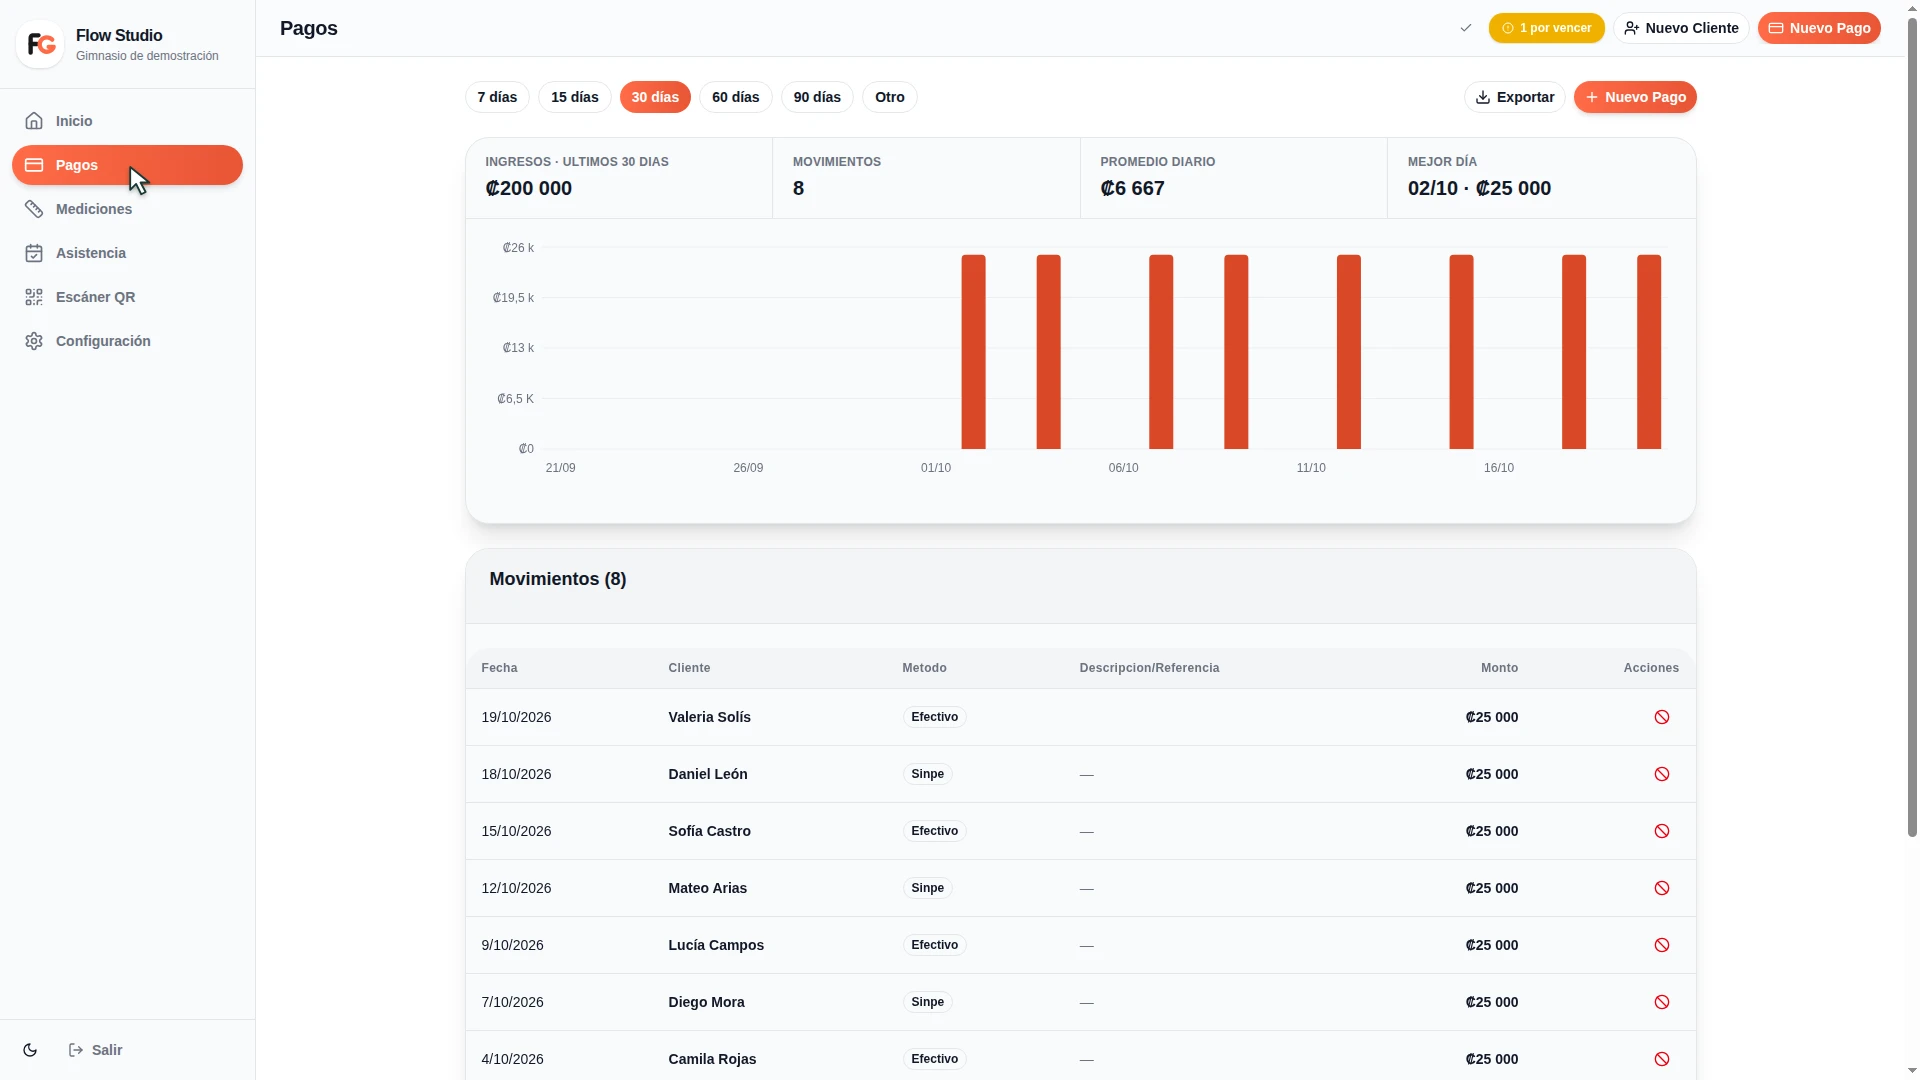Select the 7 días range
This screenshot has height=1080, width=1920.
coord(497,97)
